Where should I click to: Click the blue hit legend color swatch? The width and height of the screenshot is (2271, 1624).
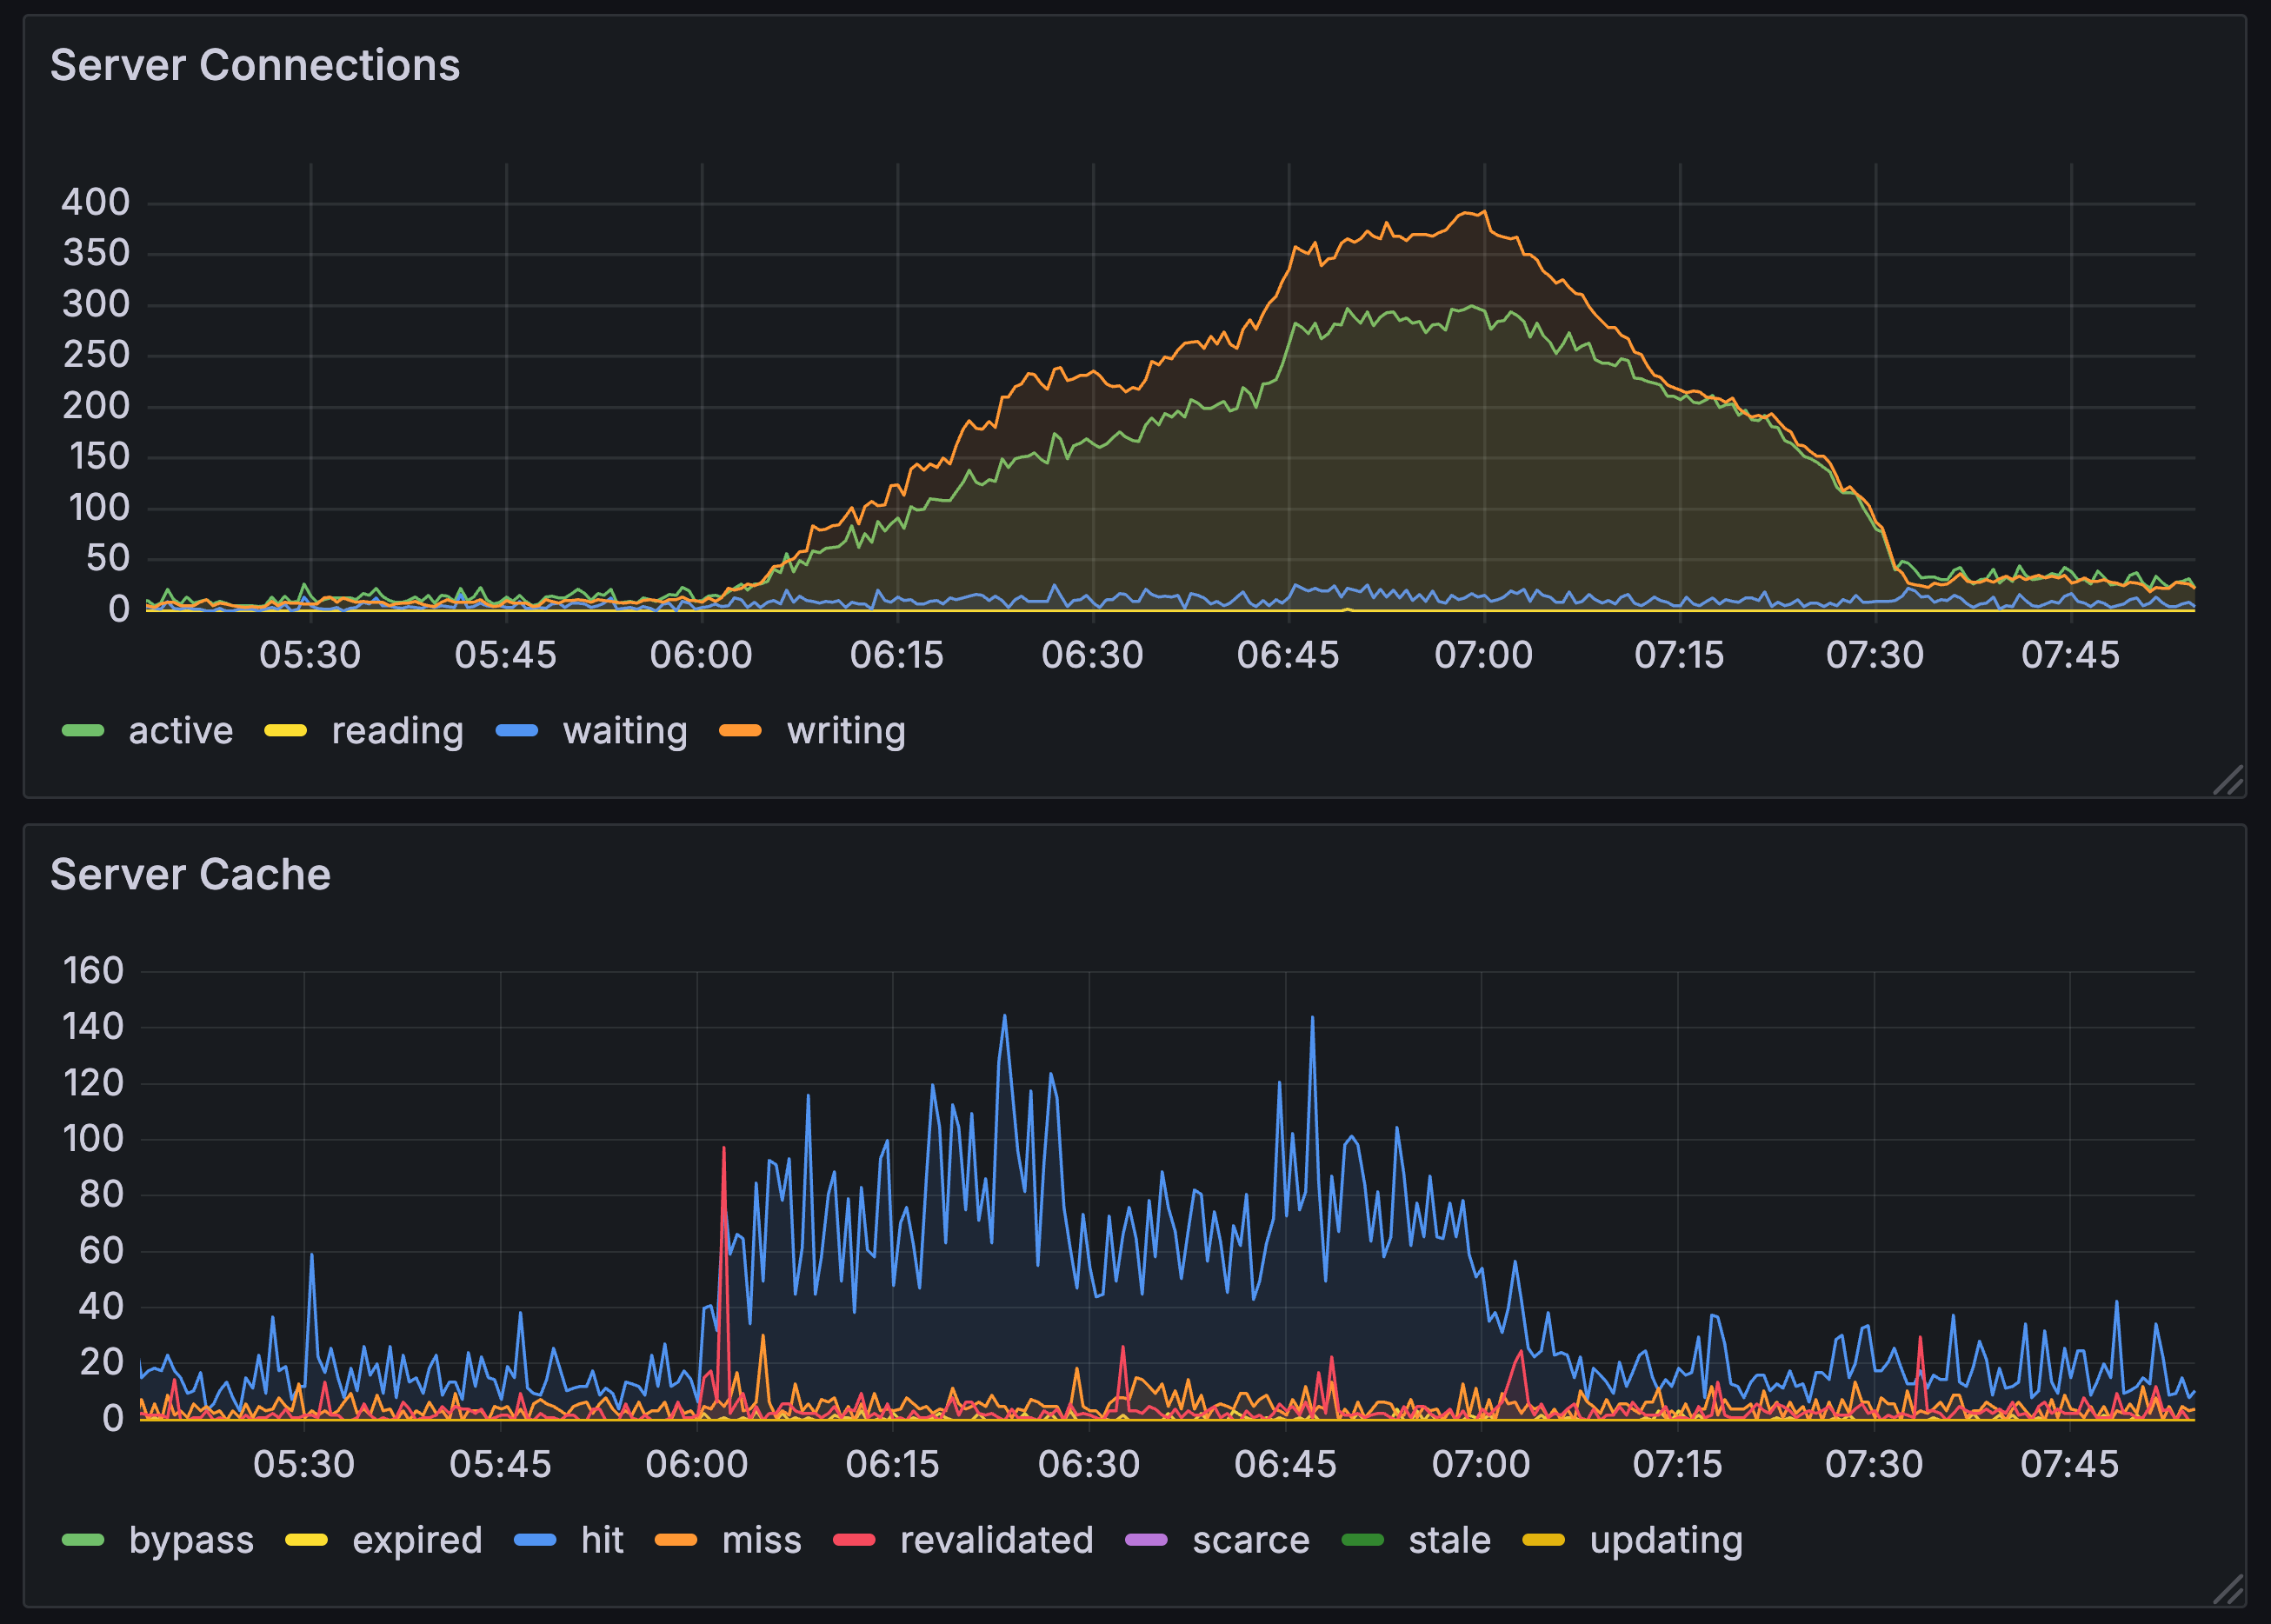[x=535, y=1540]
